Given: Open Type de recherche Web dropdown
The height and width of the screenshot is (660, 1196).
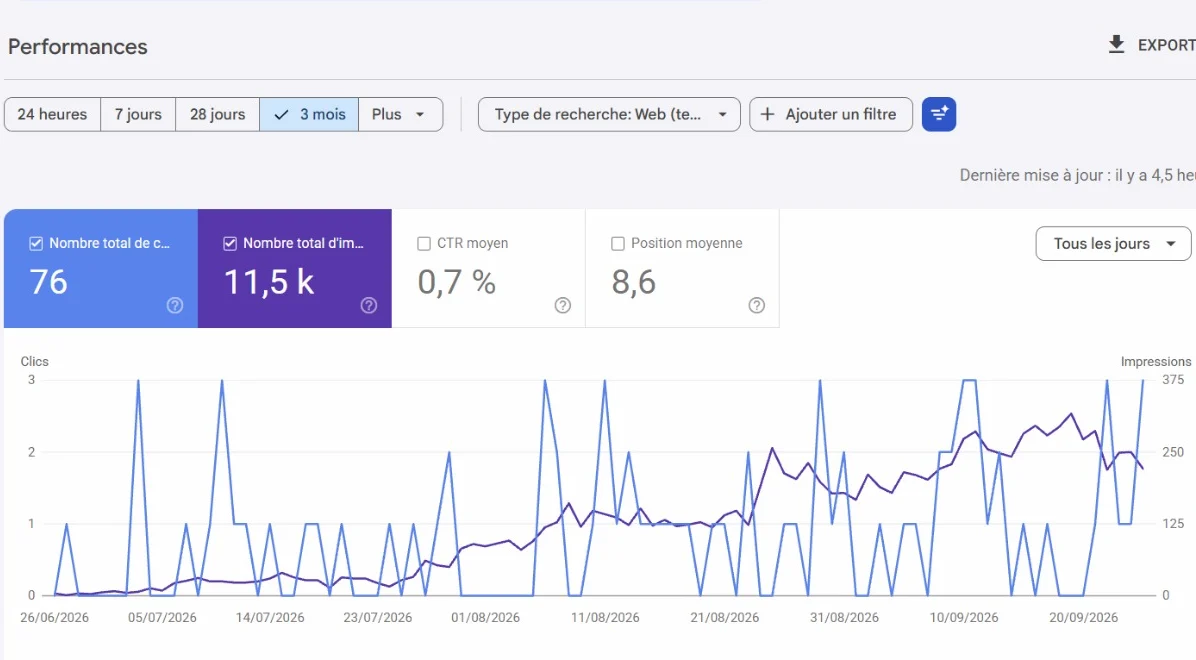Looking at the screenshot, I should (609, 114).
